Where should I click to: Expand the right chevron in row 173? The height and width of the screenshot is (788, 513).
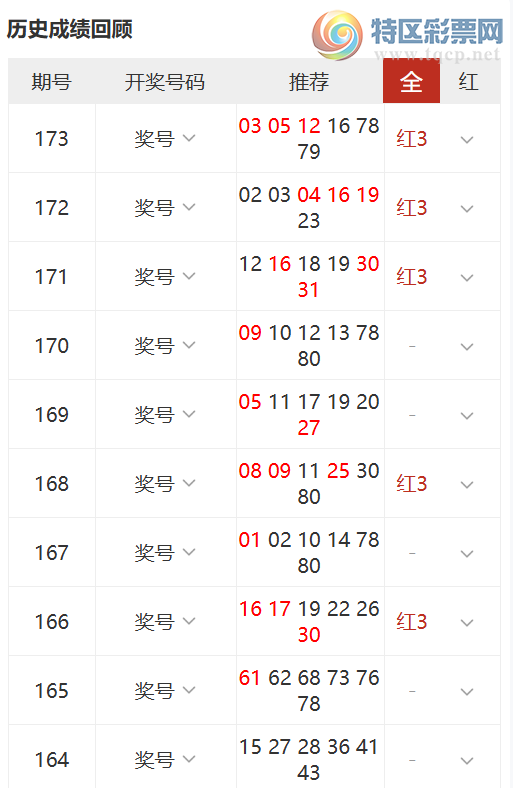point(467,140)
